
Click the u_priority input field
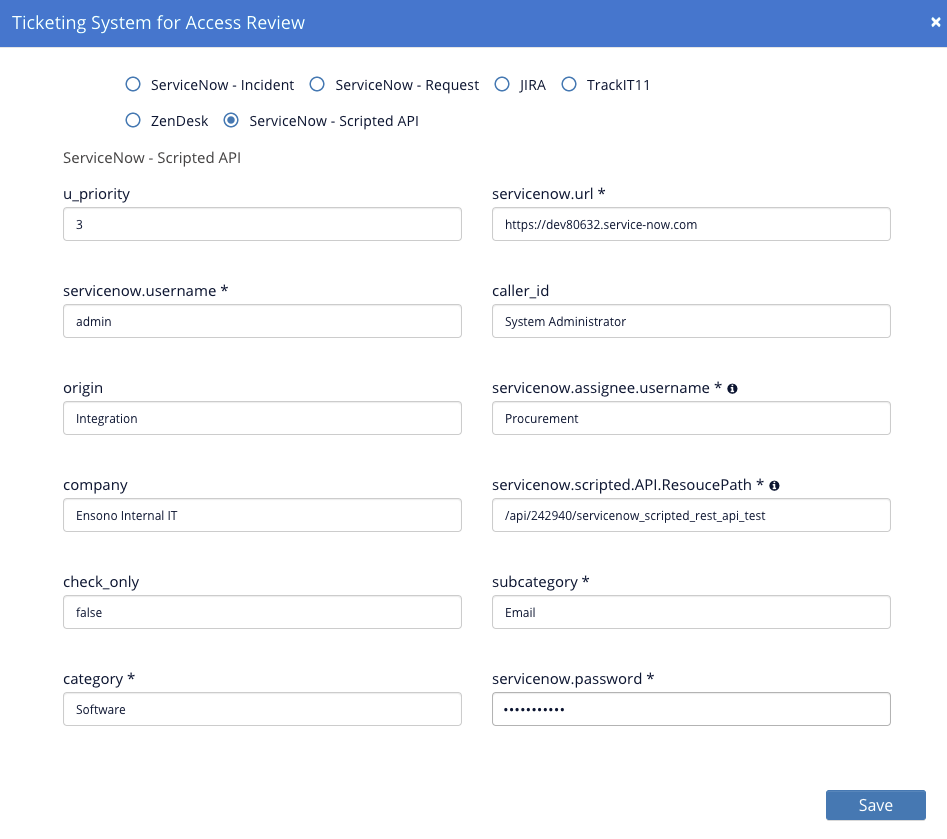tap(262, 224)
